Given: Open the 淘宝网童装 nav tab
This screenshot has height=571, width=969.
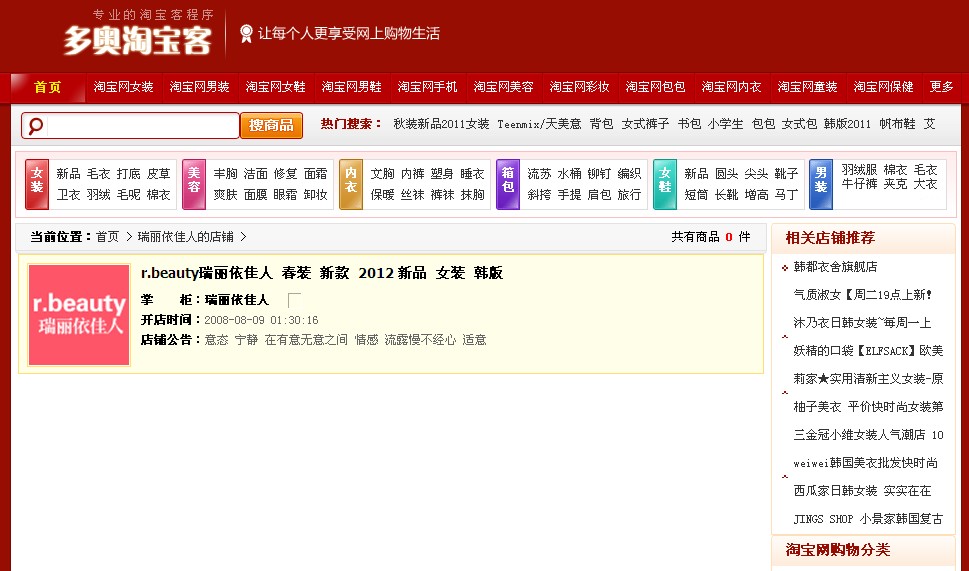Looking at the screenshot, I should tap(808, 87).
